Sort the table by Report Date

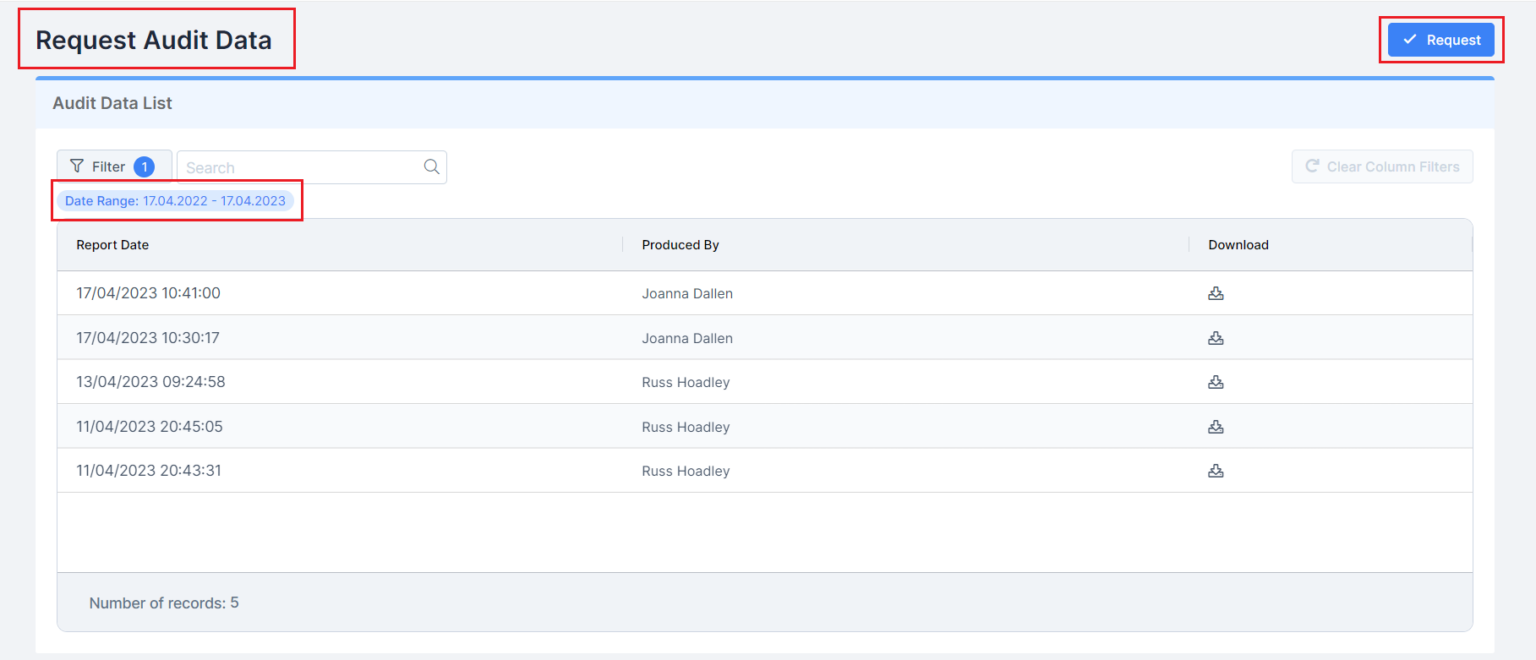click(x=112, y=244)
